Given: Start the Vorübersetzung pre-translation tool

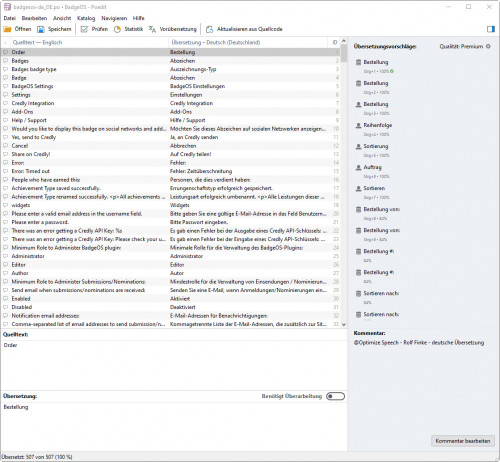Looking at the screenshot, I should [173, 29].
